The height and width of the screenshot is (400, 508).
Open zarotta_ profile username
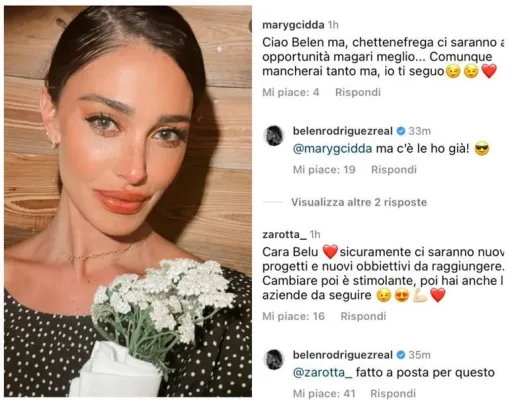point(284,234)
